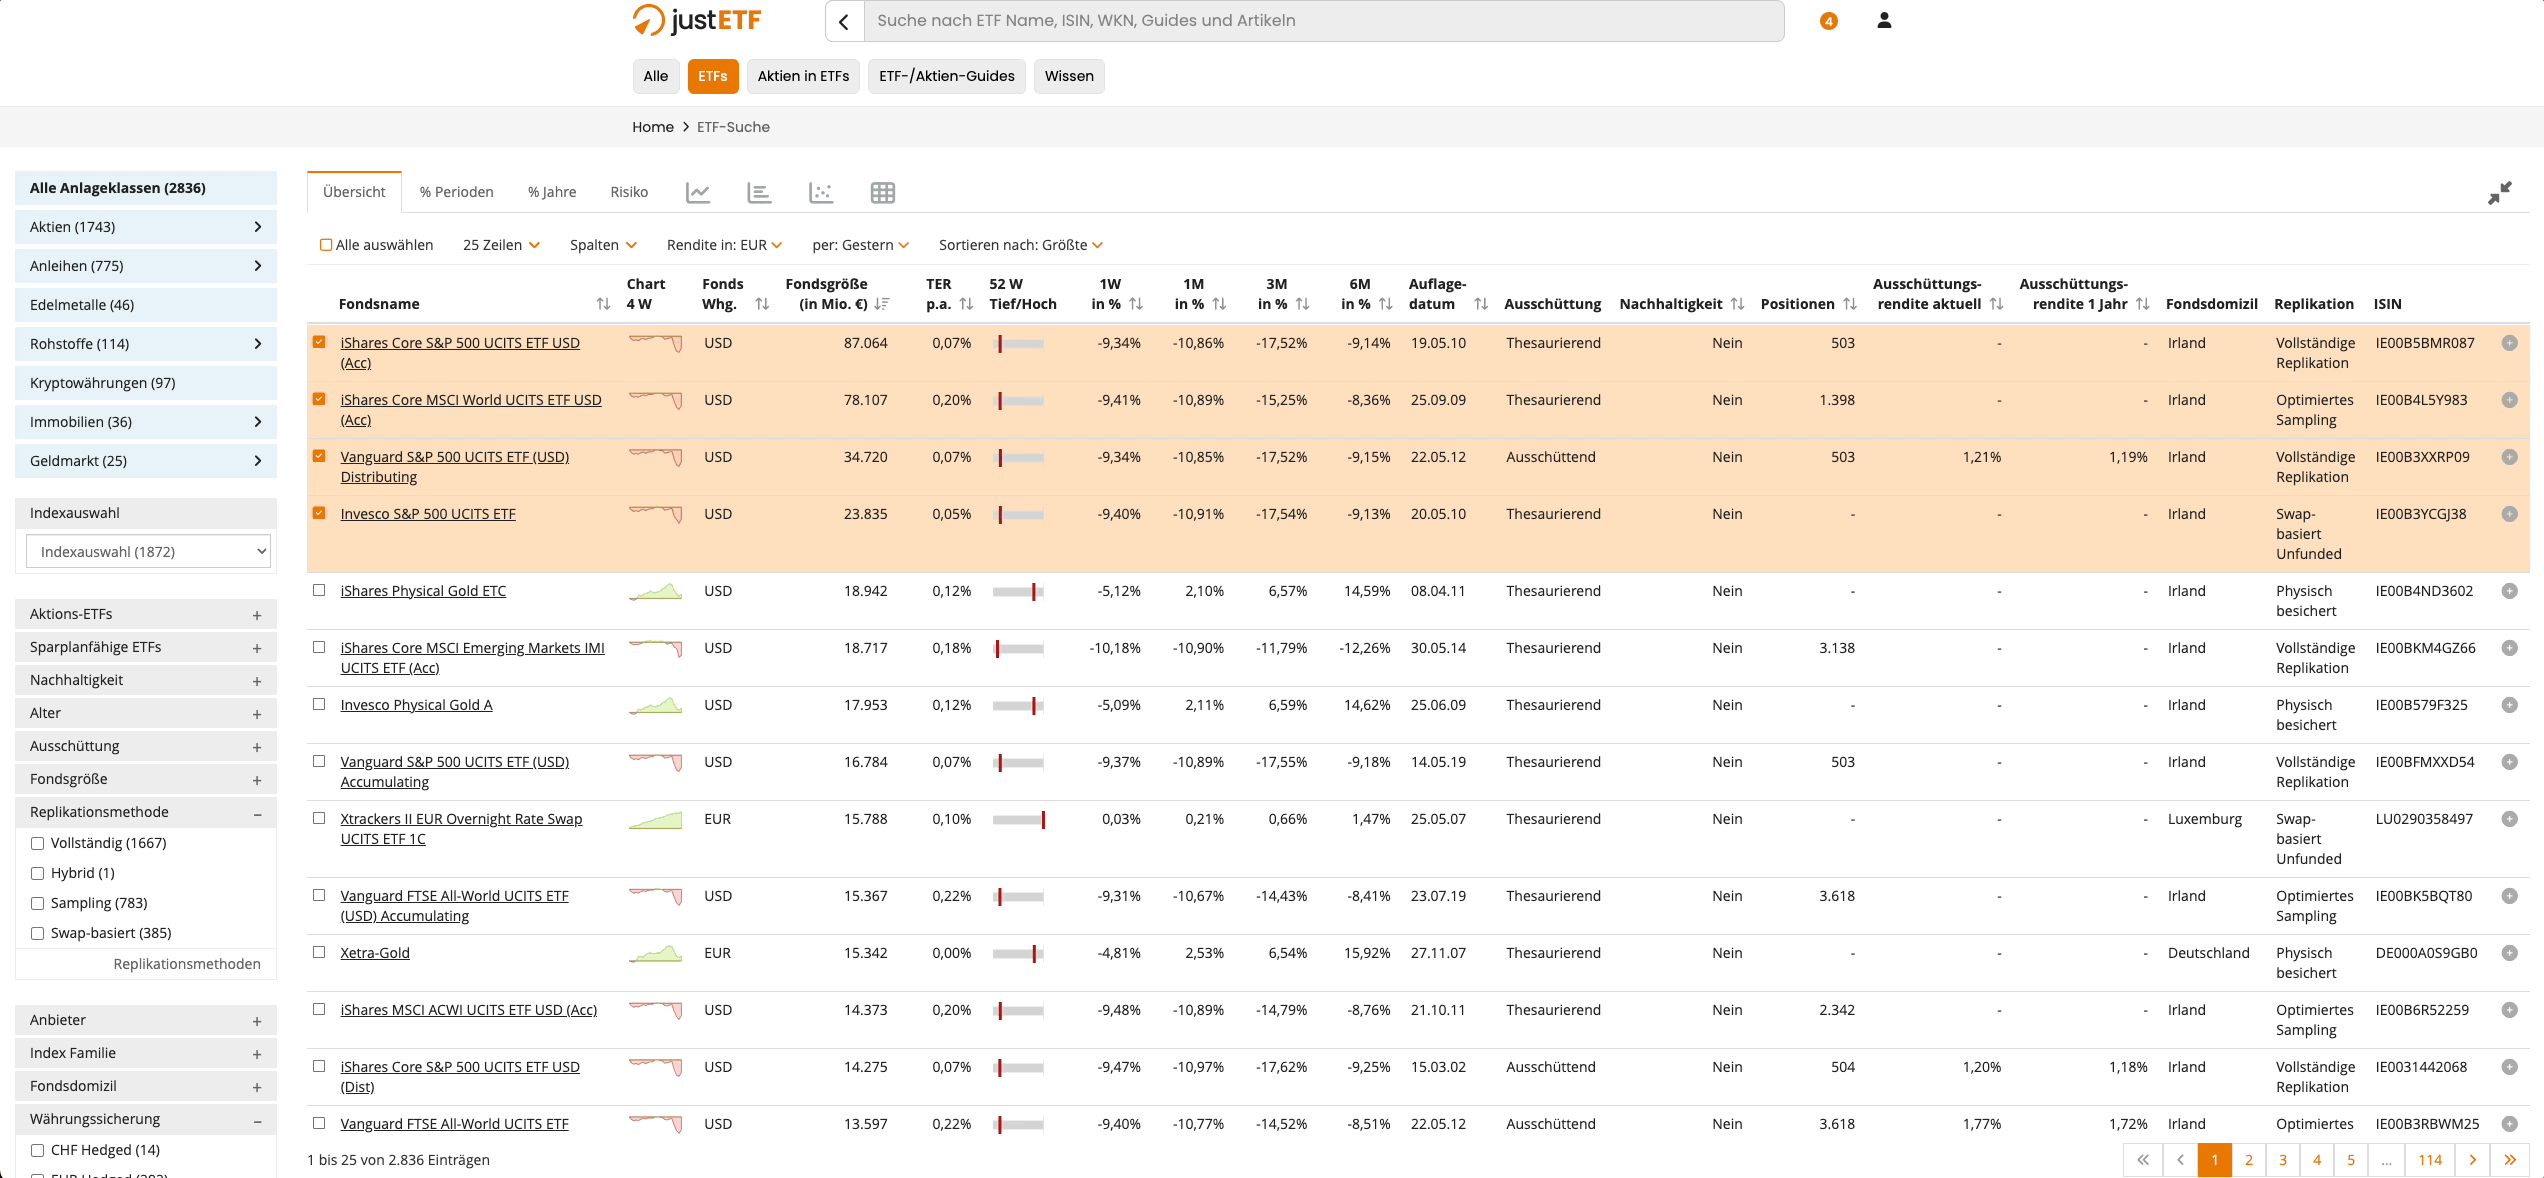Screen dimensions: 2544x1178
Task: Go to last page of results
Action: [x=2510, y=1160]
